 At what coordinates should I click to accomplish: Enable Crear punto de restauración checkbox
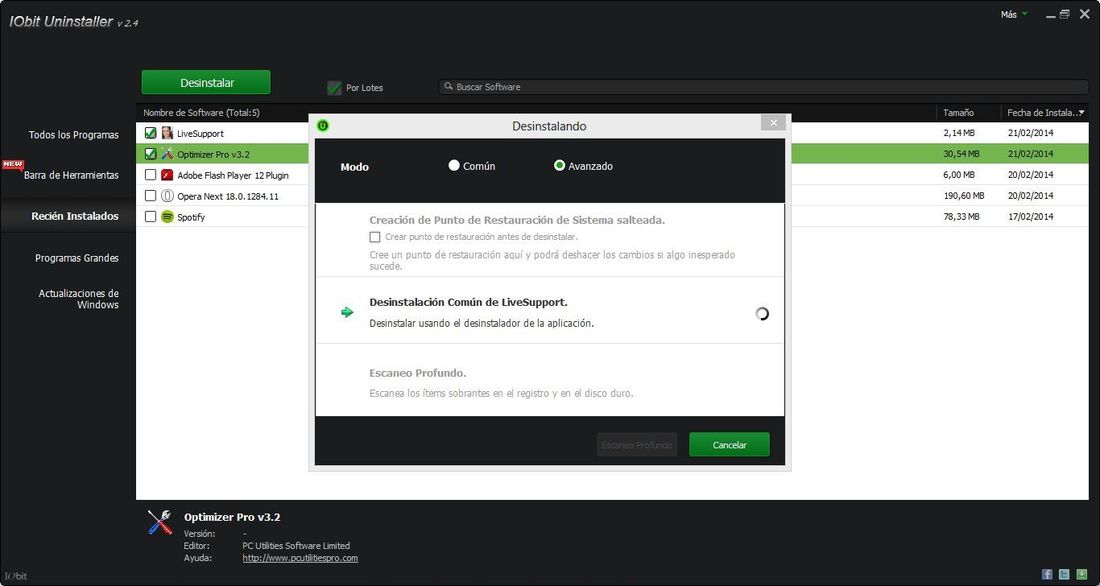(x=375, y=237)
